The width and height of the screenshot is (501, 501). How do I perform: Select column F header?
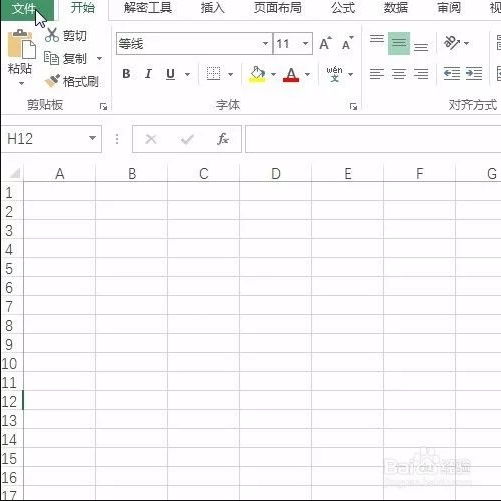(419, 174)
